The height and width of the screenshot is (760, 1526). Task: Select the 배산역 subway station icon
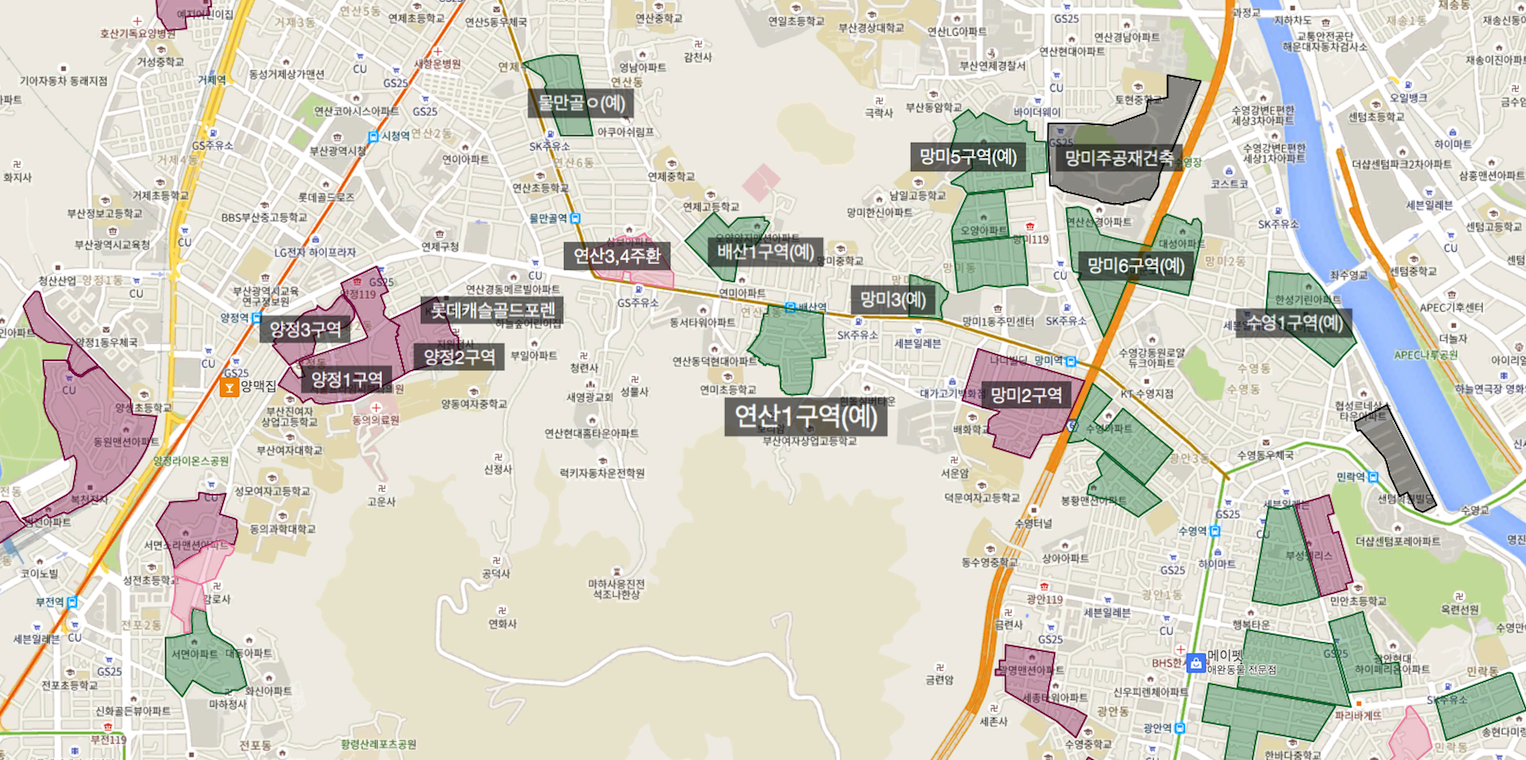point(791,307)
